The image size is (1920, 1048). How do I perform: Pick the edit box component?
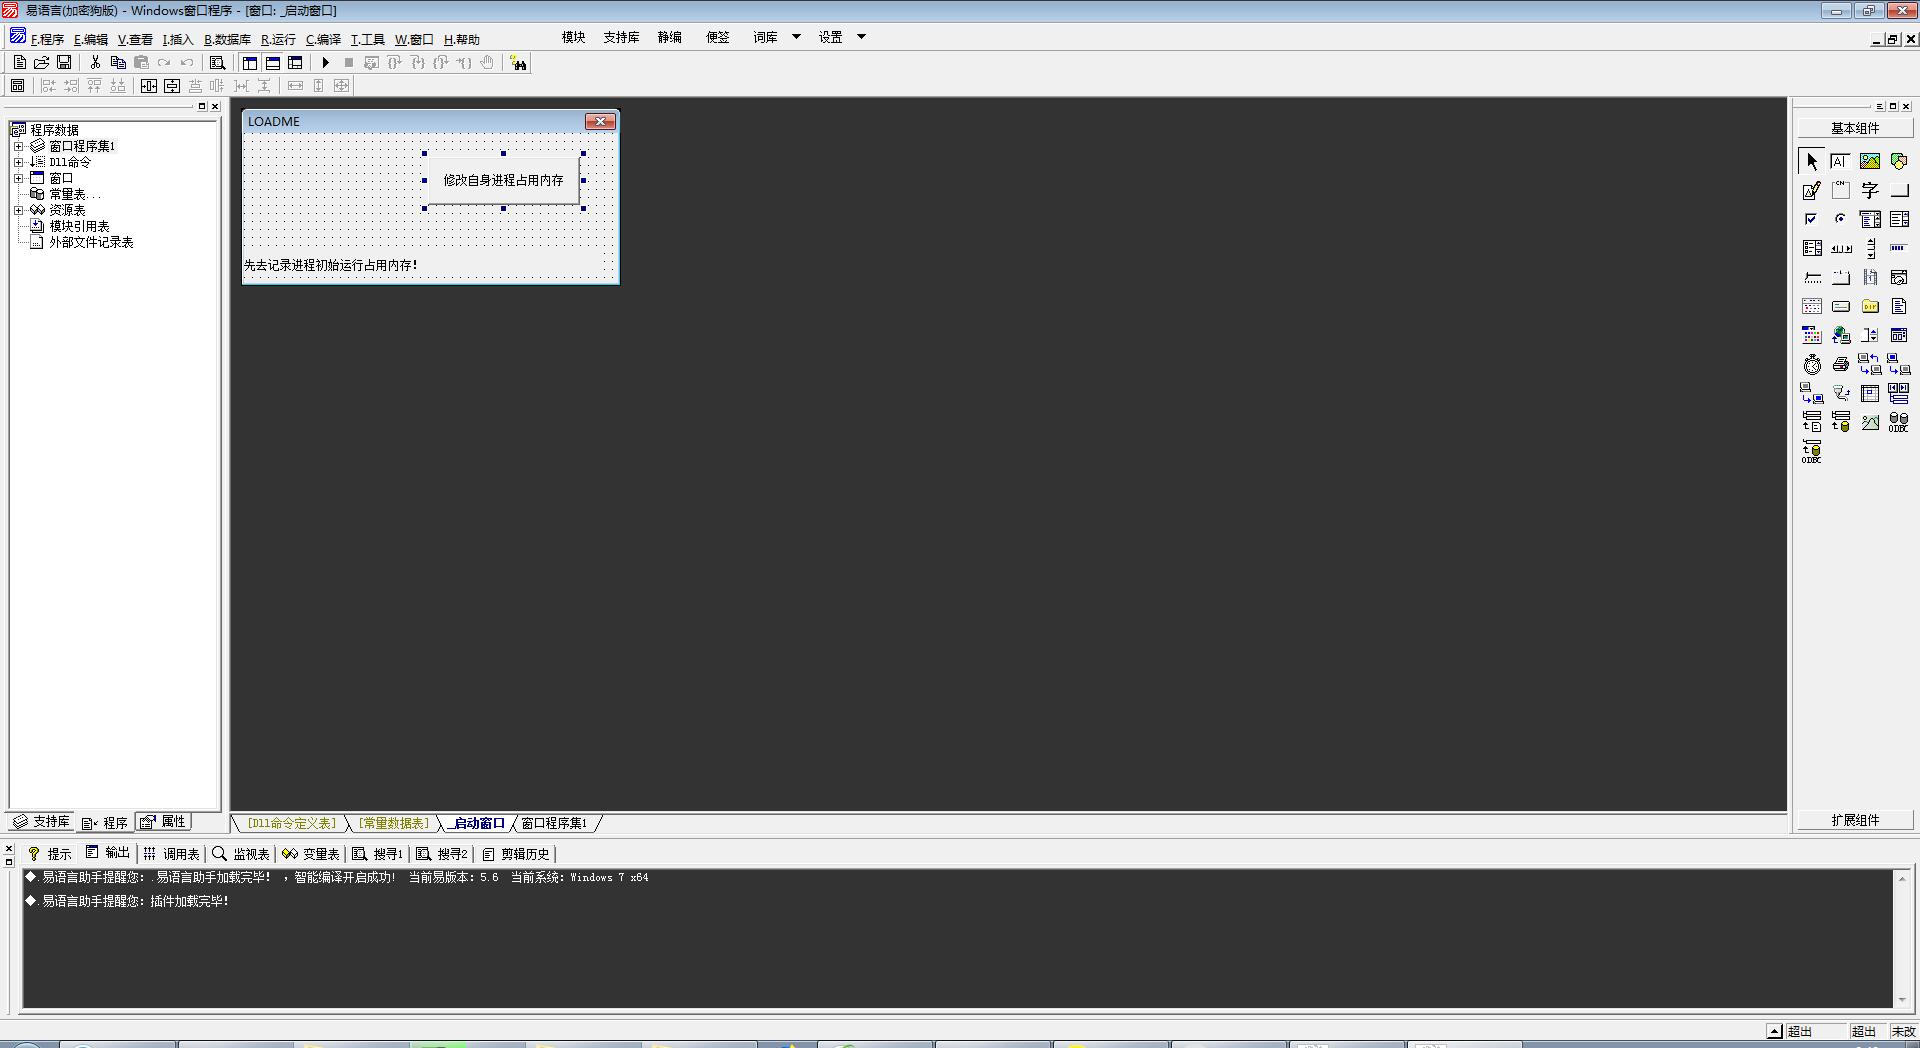click(x=1841, y=161)
